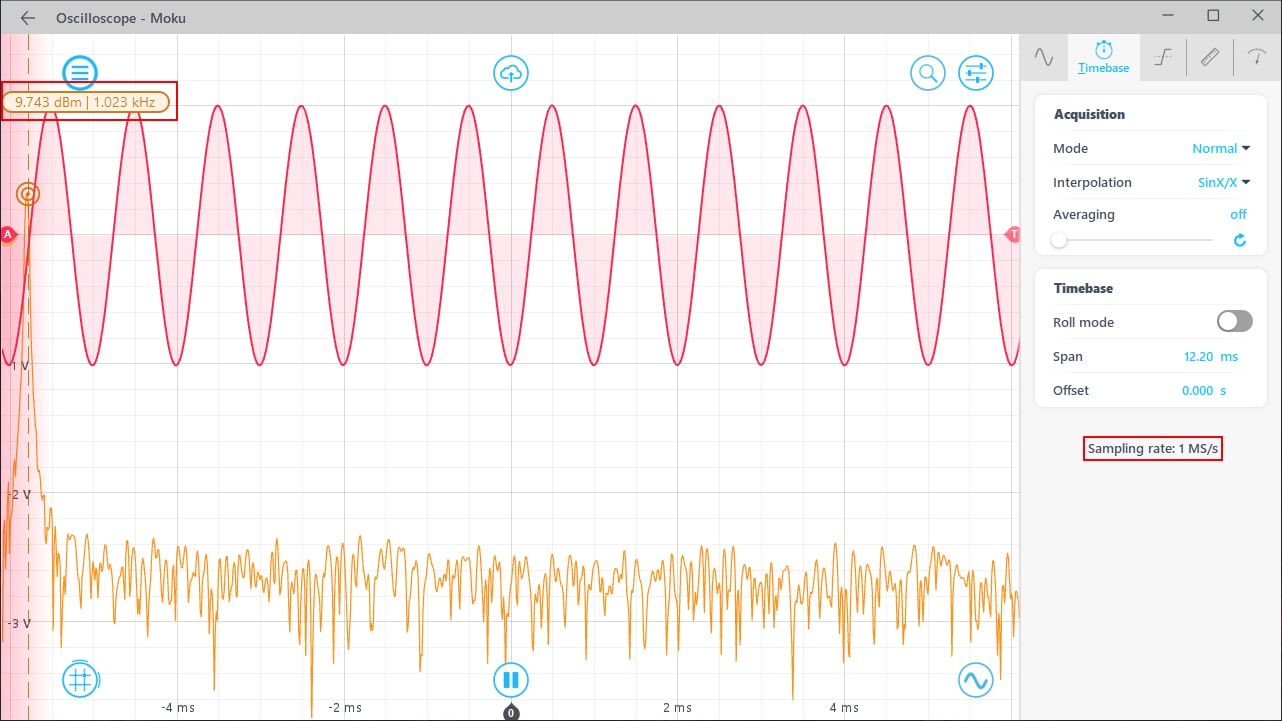Go back using the arrow icon
This screenshot has width=1282, height=721.
coord(28,18)
